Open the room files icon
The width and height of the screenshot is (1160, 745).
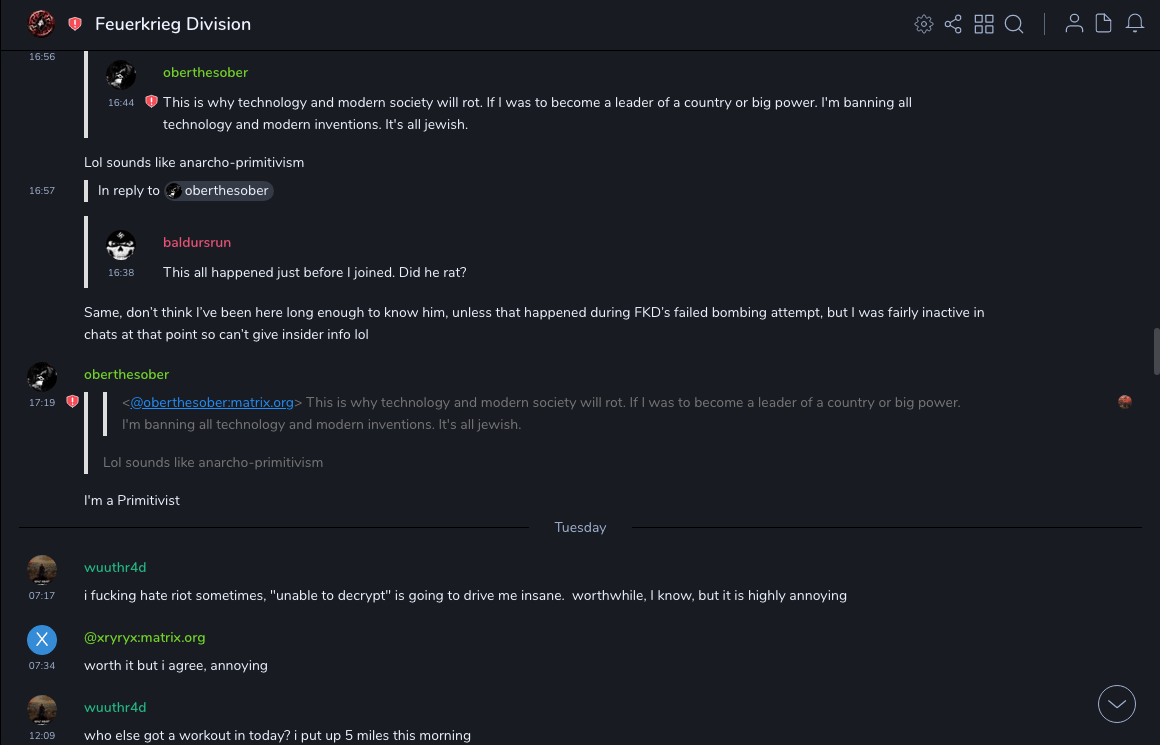1104,24
